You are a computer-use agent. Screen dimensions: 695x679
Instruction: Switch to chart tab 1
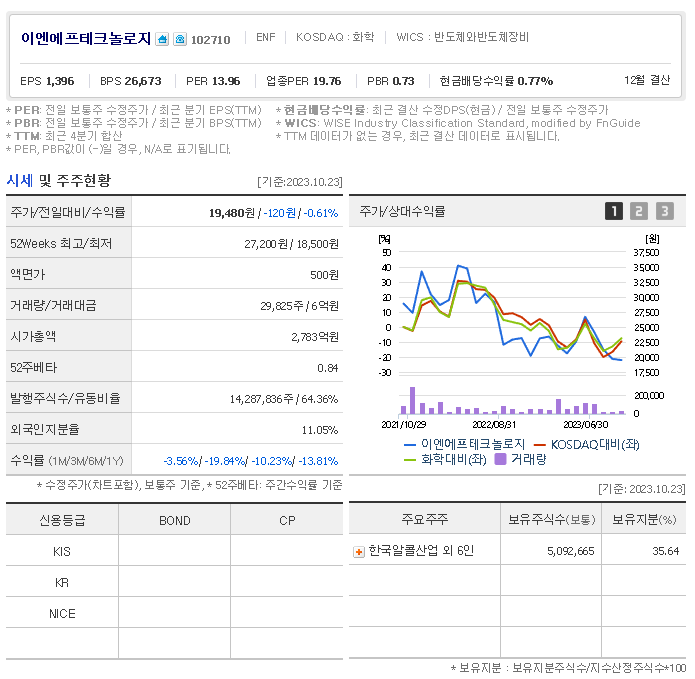tap(613, 211)
